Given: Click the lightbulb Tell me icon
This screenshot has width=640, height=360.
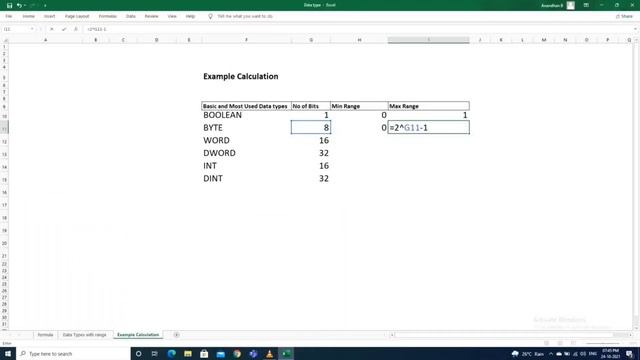Looking at the screenshot, I should (x=210, y=16).
